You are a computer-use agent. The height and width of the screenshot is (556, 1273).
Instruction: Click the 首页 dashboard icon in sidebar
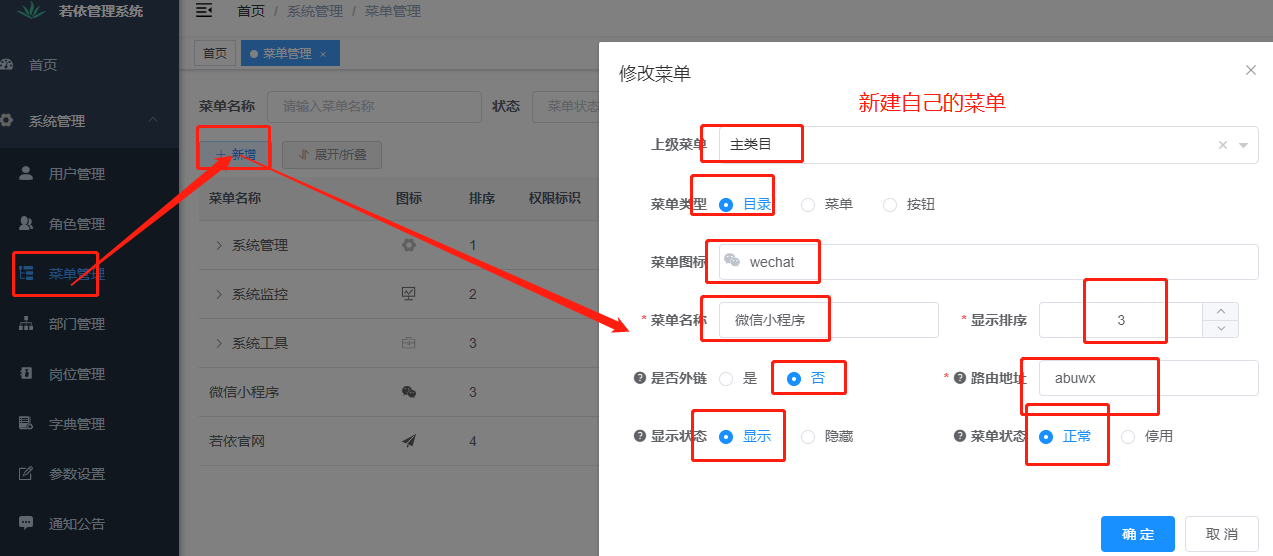7,64
